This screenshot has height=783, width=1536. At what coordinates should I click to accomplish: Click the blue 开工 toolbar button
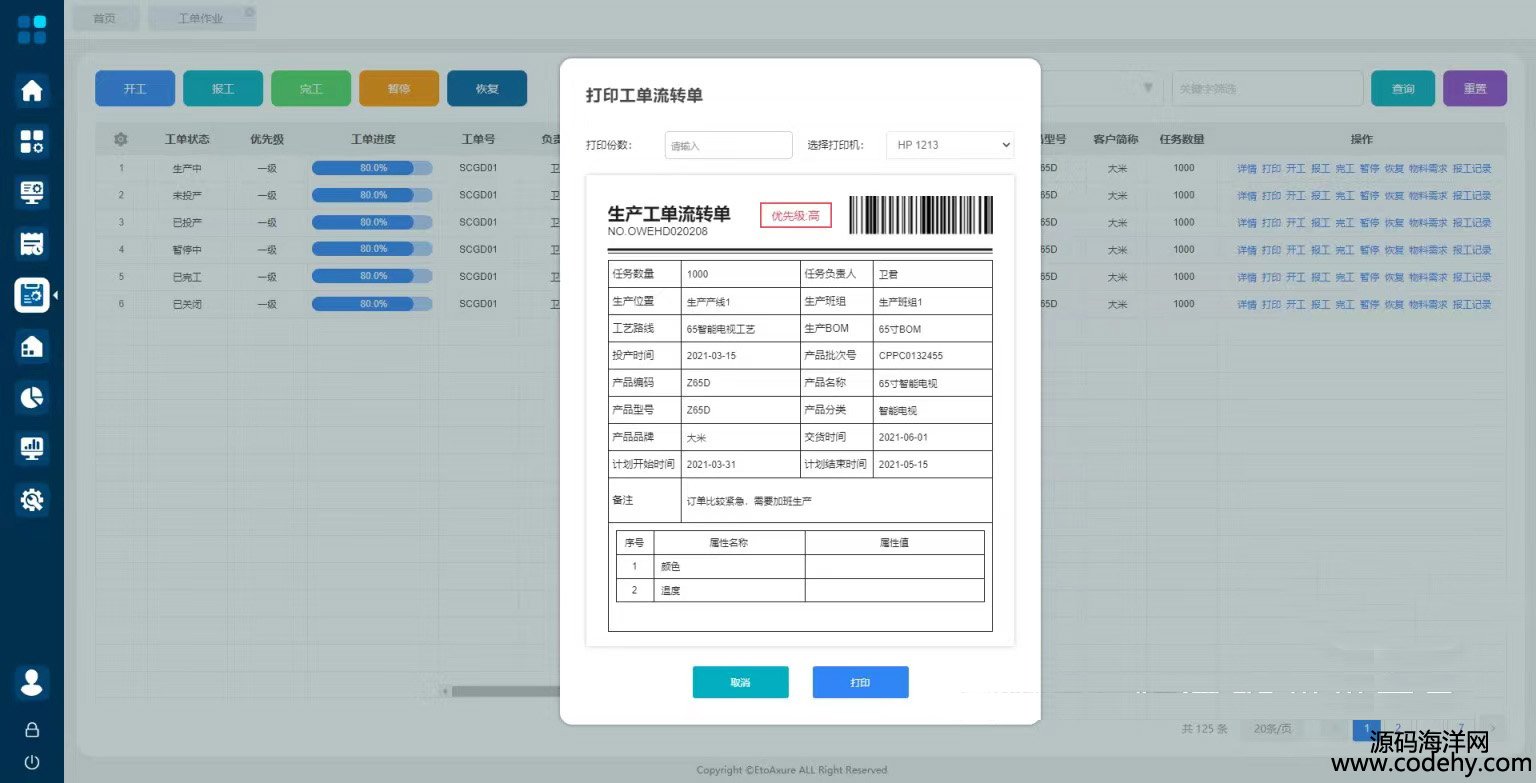(135, 88)
